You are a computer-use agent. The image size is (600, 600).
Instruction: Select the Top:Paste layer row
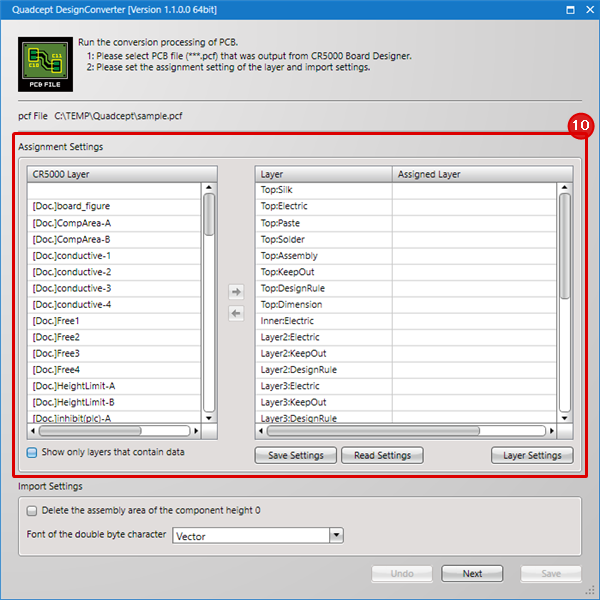point(406,223)
